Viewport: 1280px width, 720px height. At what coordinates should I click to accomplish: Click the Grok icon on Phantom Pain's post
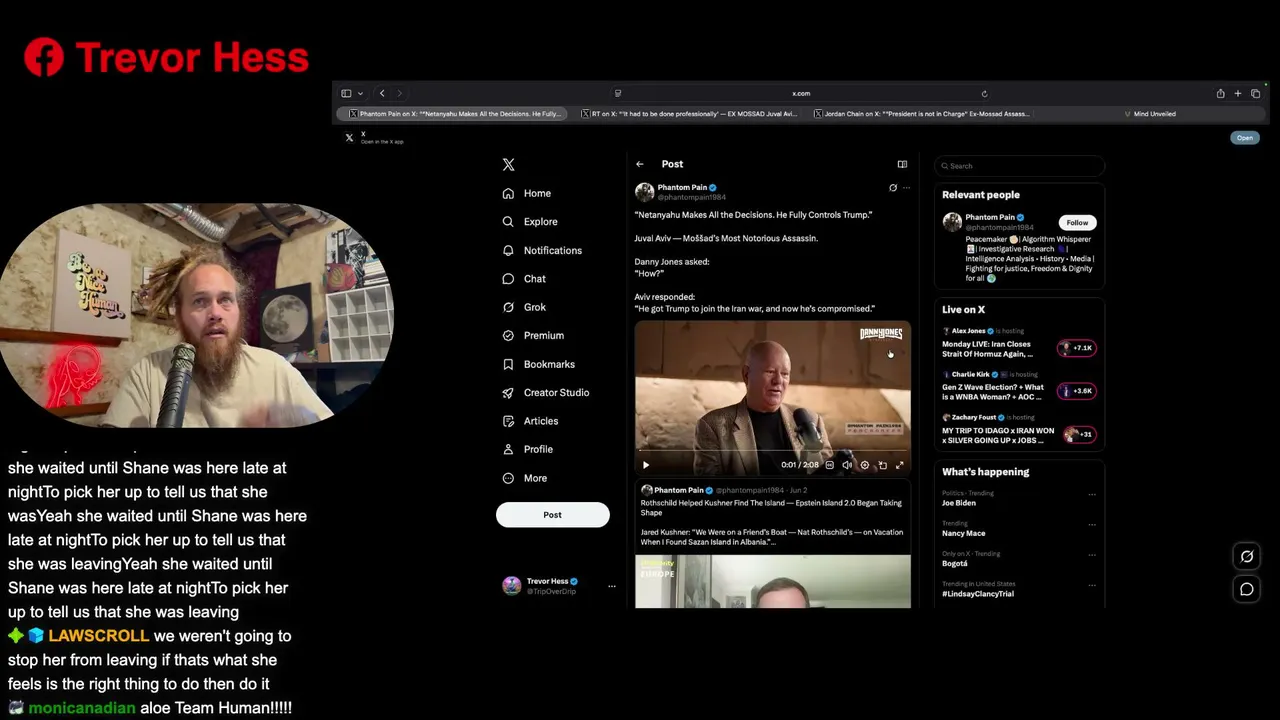point(893,187)
